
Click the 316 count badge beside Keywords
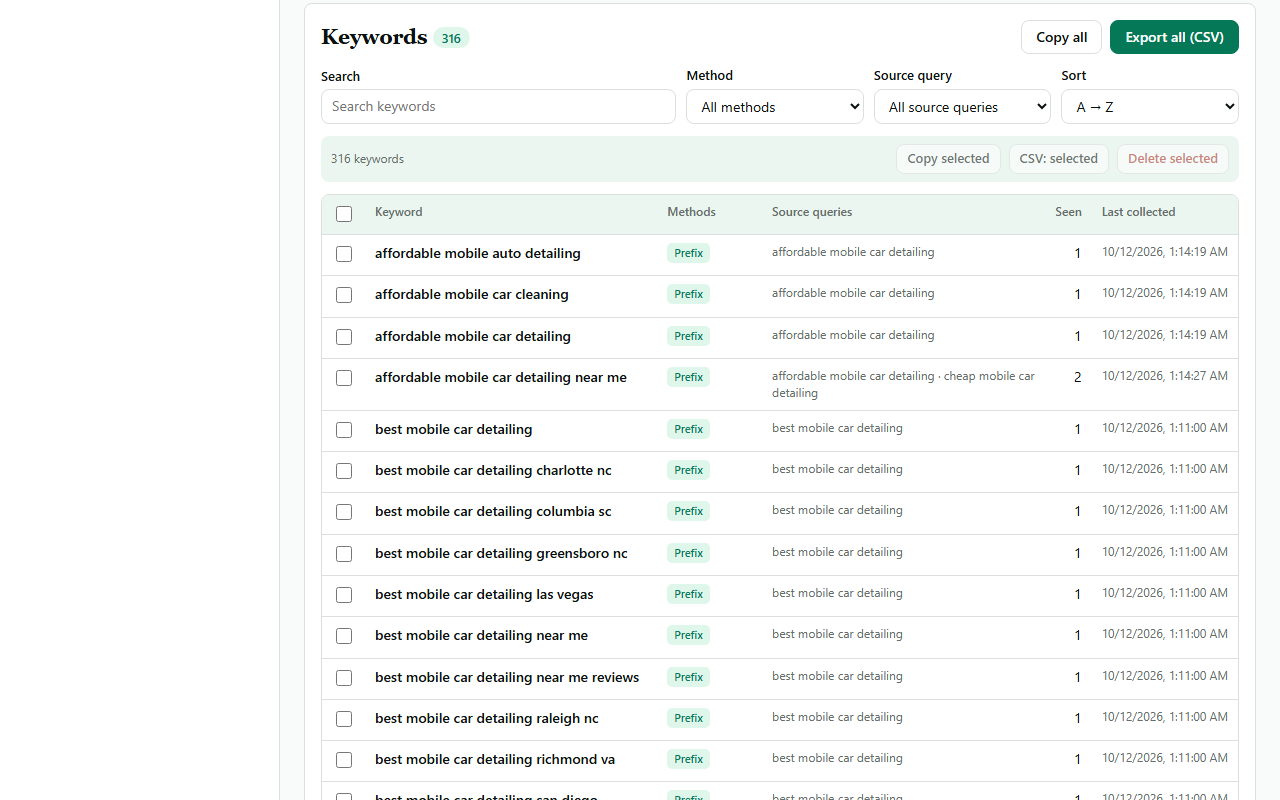451,38
